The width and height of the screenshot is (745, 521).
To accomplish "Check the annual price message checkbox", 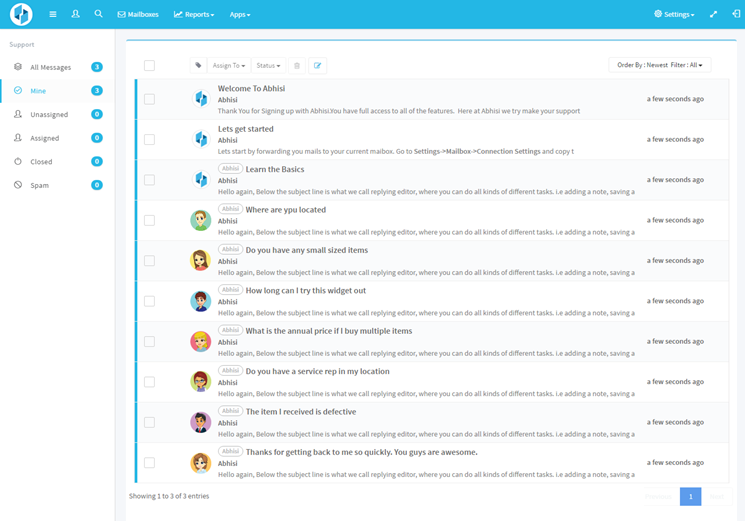I will click(x=149, y=341).
